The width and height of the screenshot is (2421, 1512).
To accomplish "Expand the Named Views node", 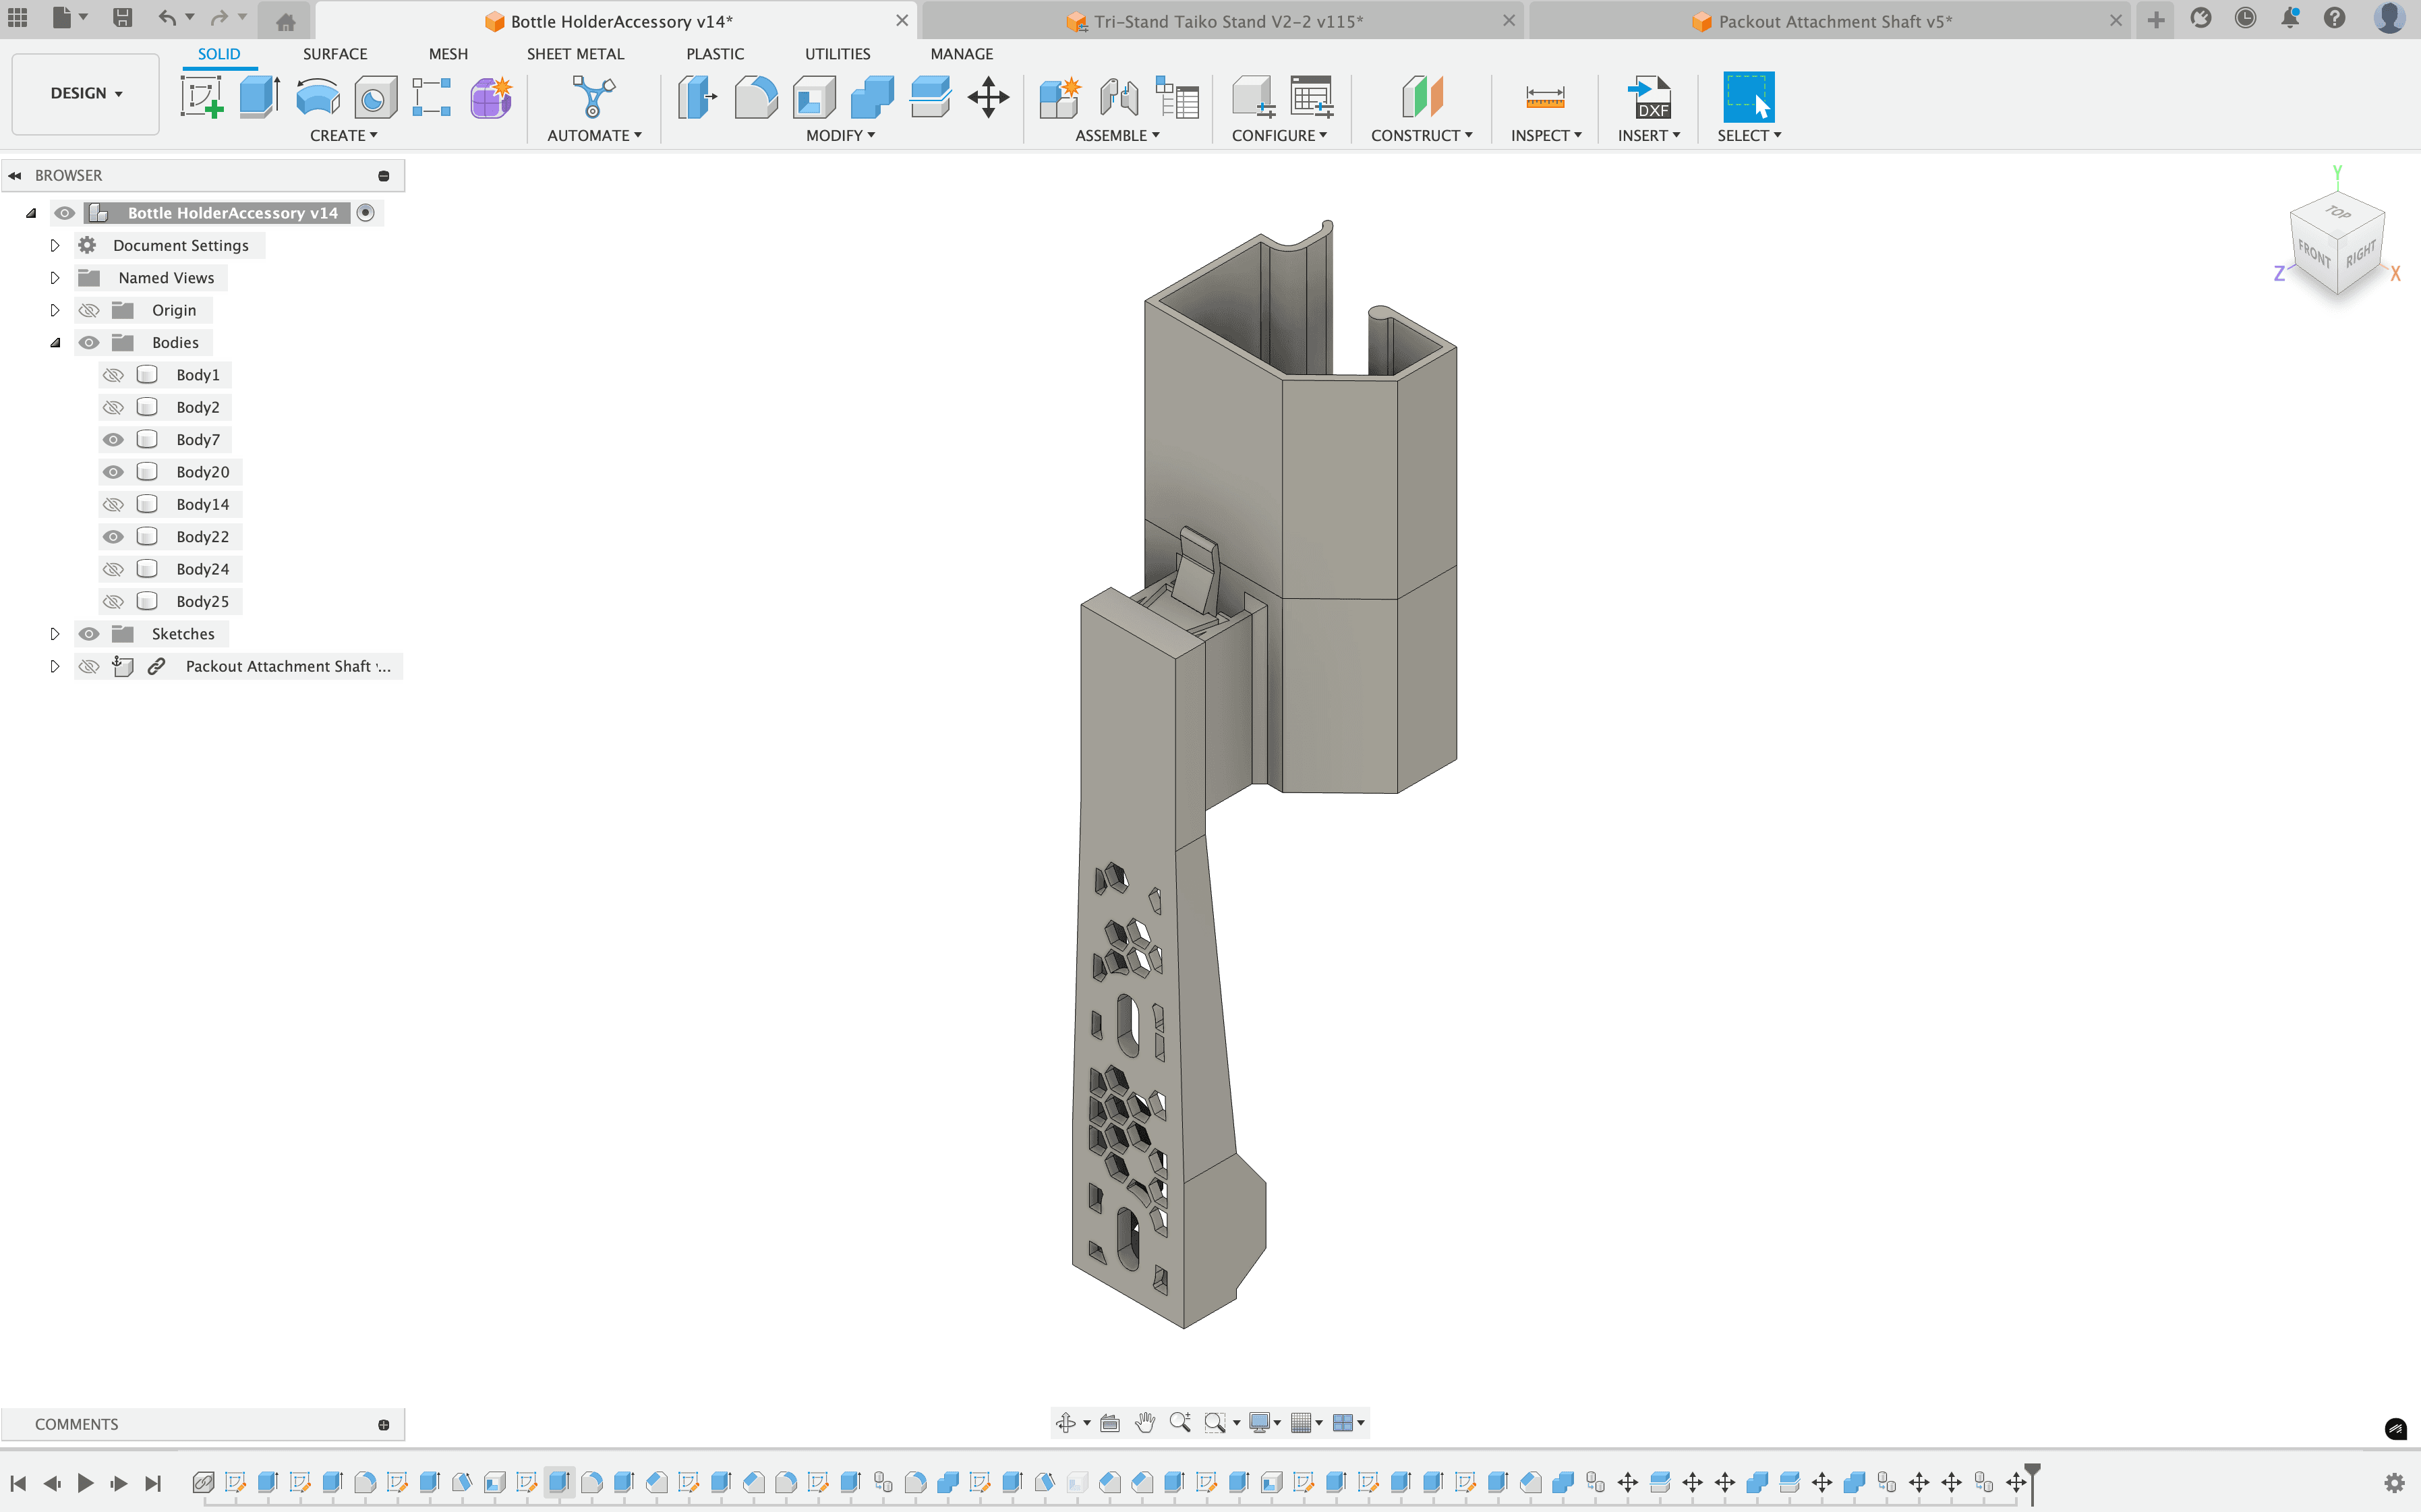I will [55, 278].
